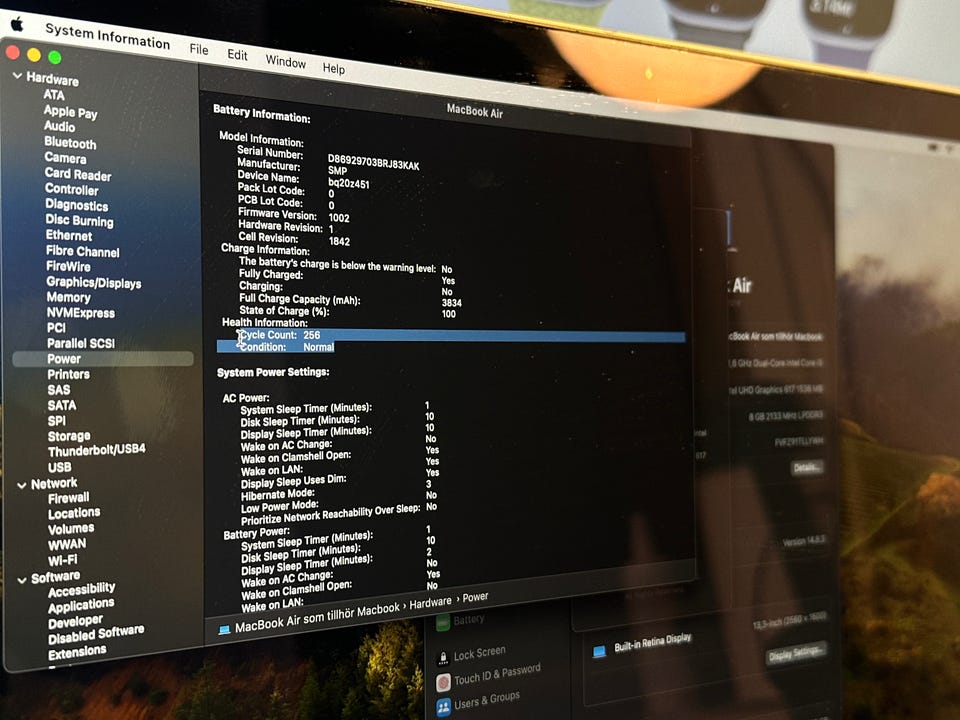Open the System Information menu
Viewport: 960px width, 720px height.
tap(107, 36)
